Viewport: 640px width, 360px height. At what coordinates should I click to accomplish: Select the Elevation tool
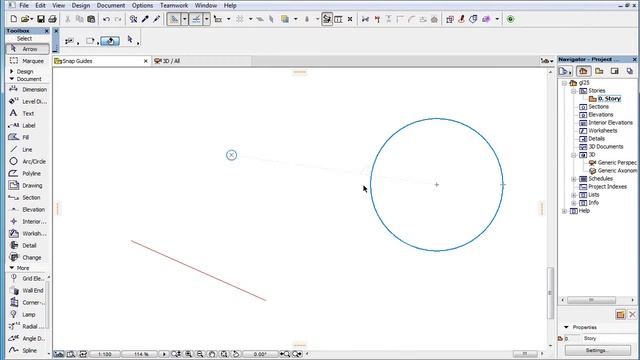pyautogui.click(x=28, y=209)
